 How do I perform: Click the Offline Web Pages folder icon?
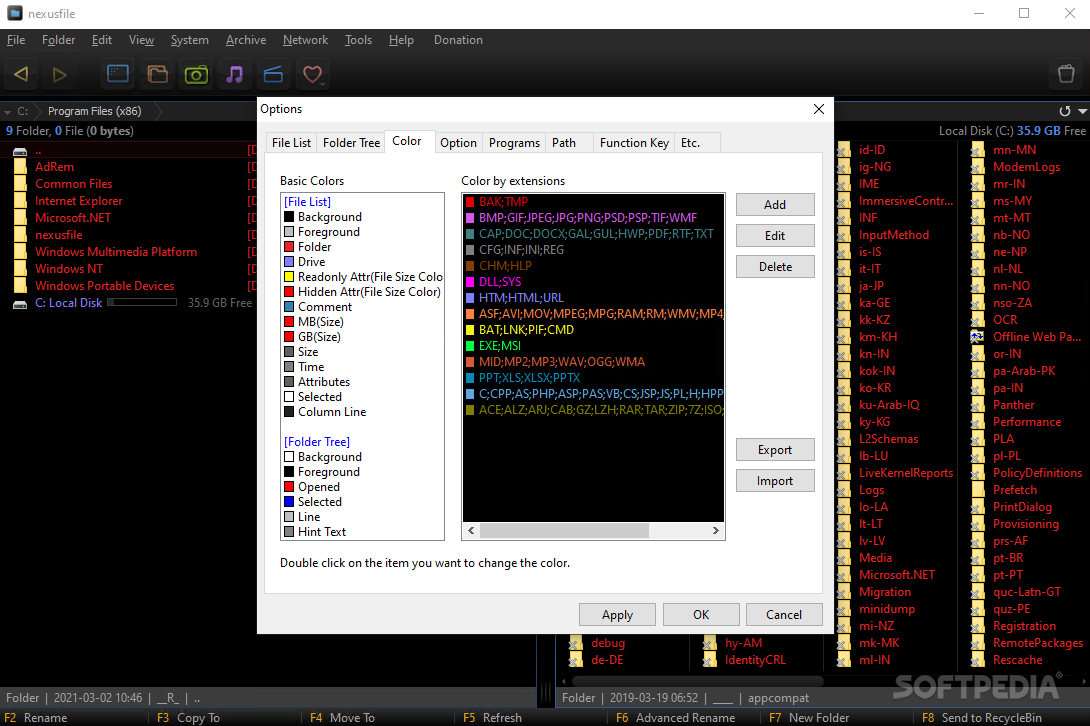tap(977, 337)
